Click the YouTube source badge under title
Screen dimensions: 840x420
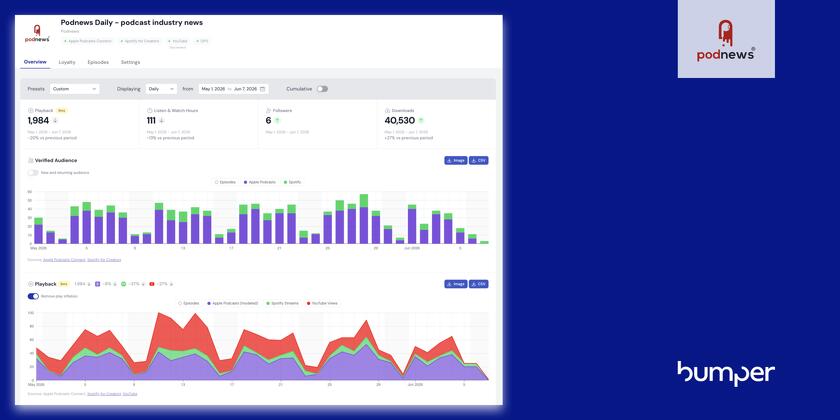(x=178, y=41)
